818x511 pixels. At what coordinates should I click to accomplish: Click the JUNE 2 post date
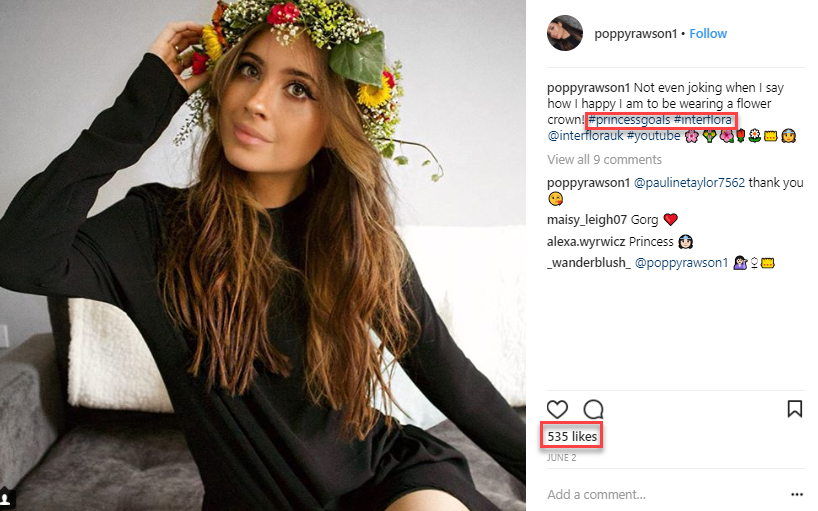562,458
